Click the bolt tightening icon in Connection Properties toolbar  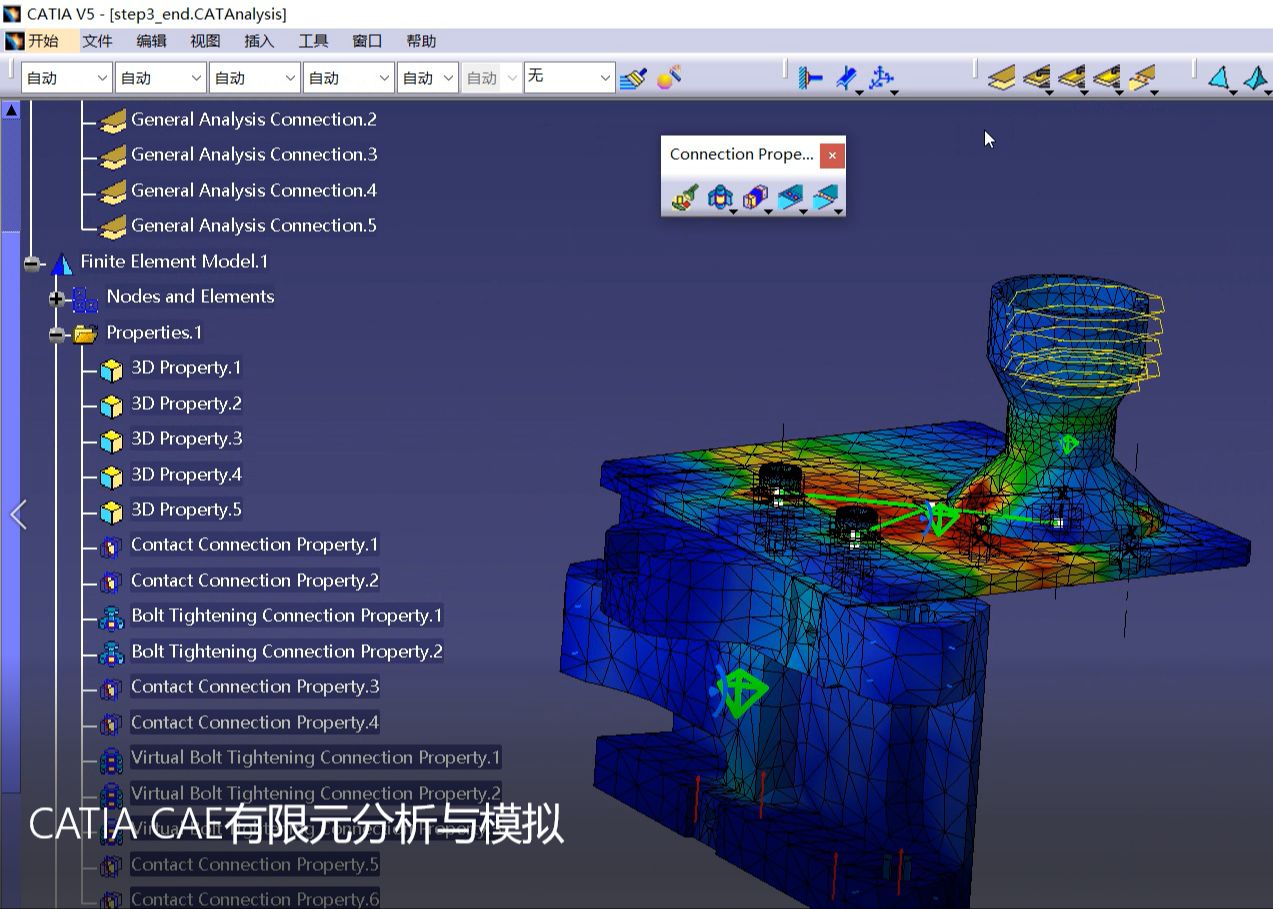tap(719, 198)
